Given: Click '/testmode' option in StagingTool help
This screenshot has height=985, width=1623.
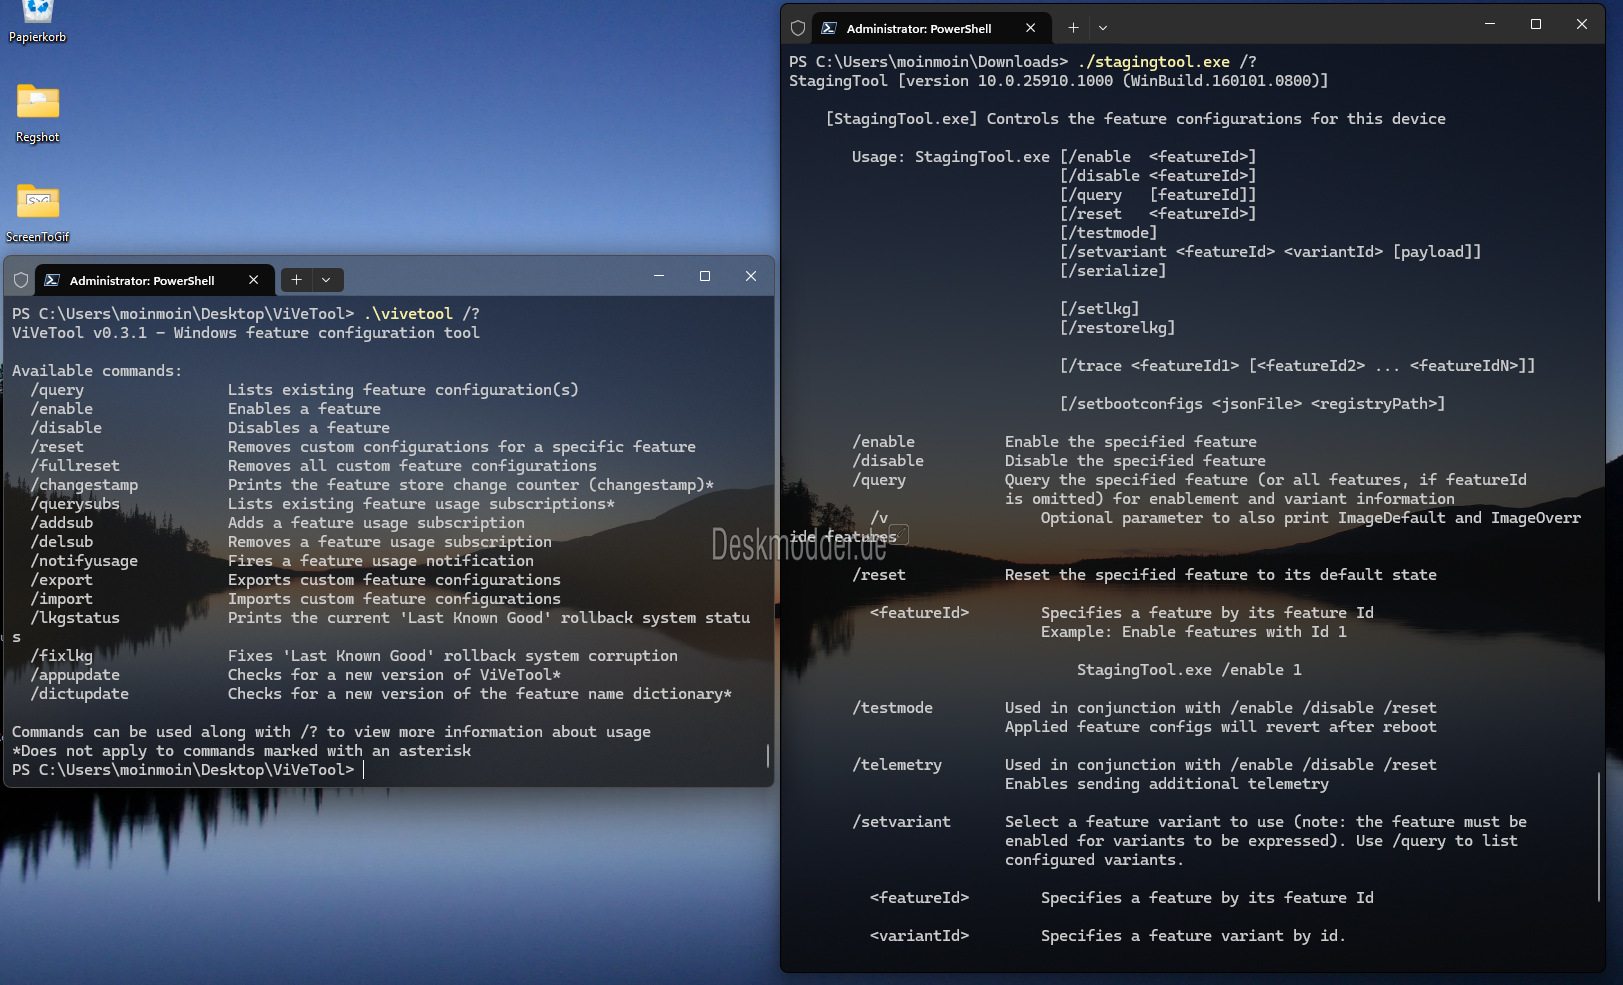Looking at the screenshot, I should coord(893,708).
